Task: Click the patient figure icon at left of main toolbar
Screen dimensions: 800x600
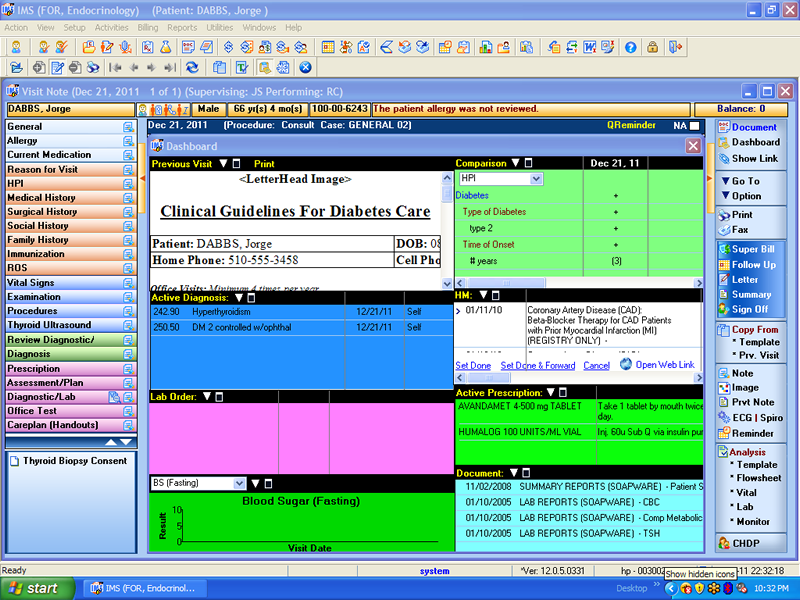Action: point(16,47)
